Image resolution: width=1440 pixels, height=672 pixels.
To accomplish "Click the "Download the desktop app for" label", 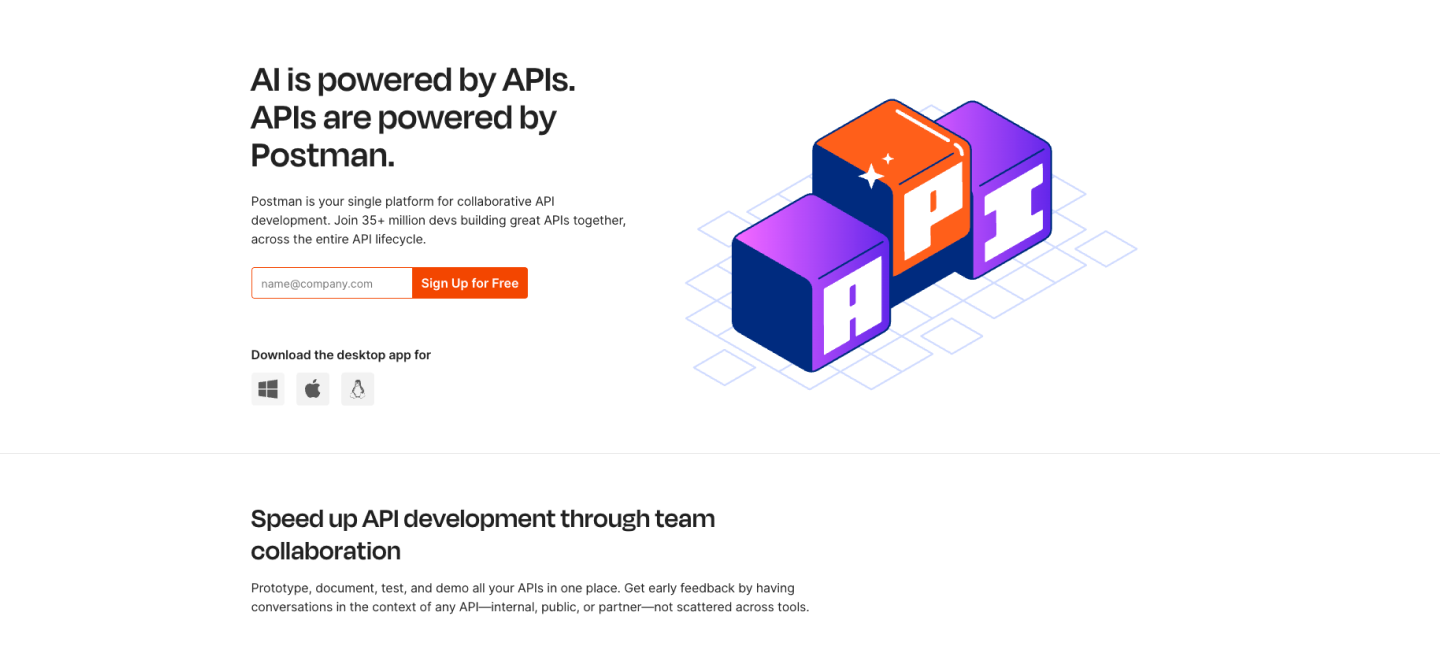I will coord(341,355).
